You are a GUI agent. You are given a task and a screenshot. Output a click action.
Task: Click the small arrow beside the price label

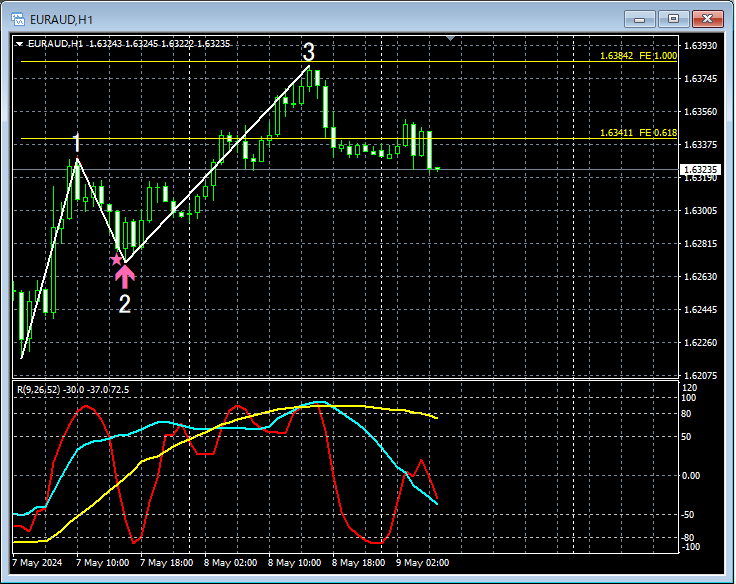tap(438, 170)
